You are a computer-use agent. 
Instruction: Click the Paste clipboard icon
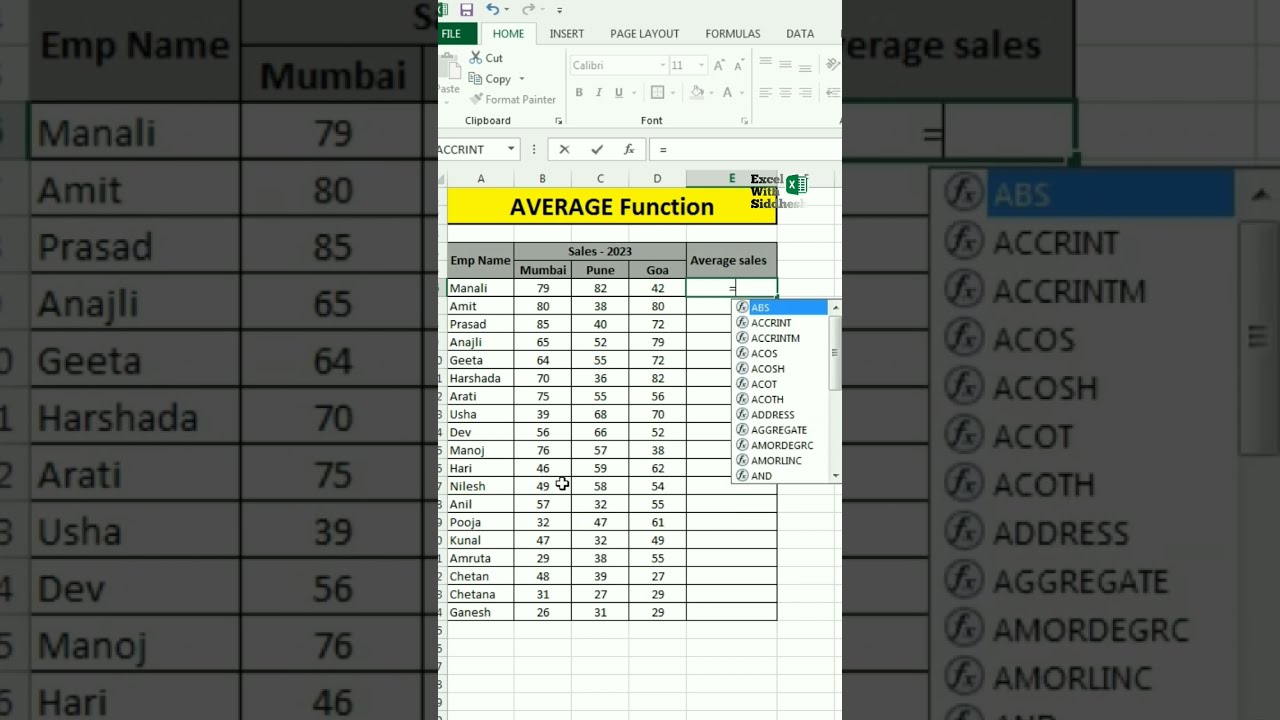click(449, 64)
